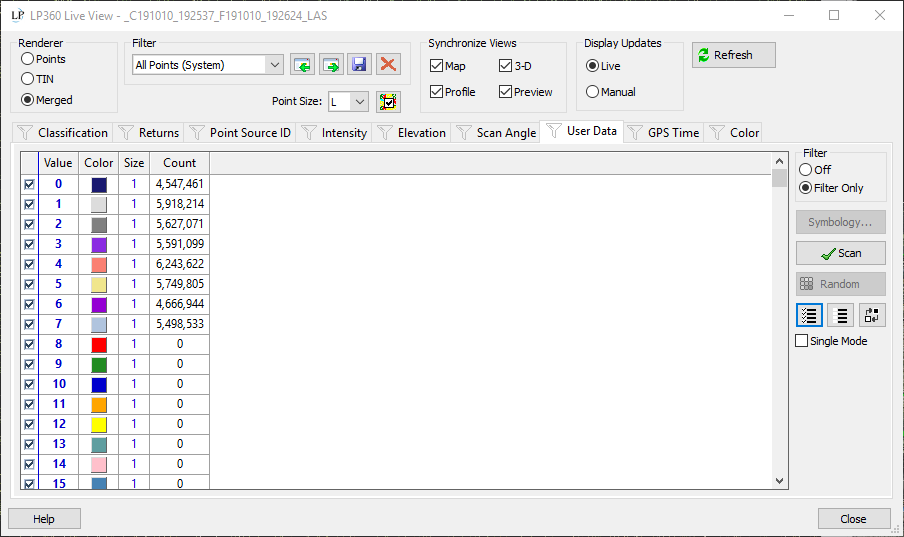
Task: Click the export filter icon with green right arrow
Action: [x=331, y=65]
